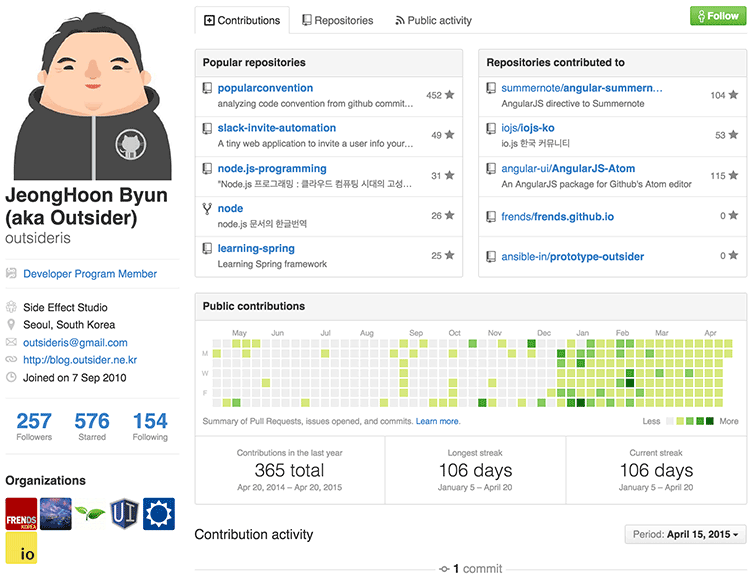Click the Side Effect Studio company text

[x=65, y=307]
